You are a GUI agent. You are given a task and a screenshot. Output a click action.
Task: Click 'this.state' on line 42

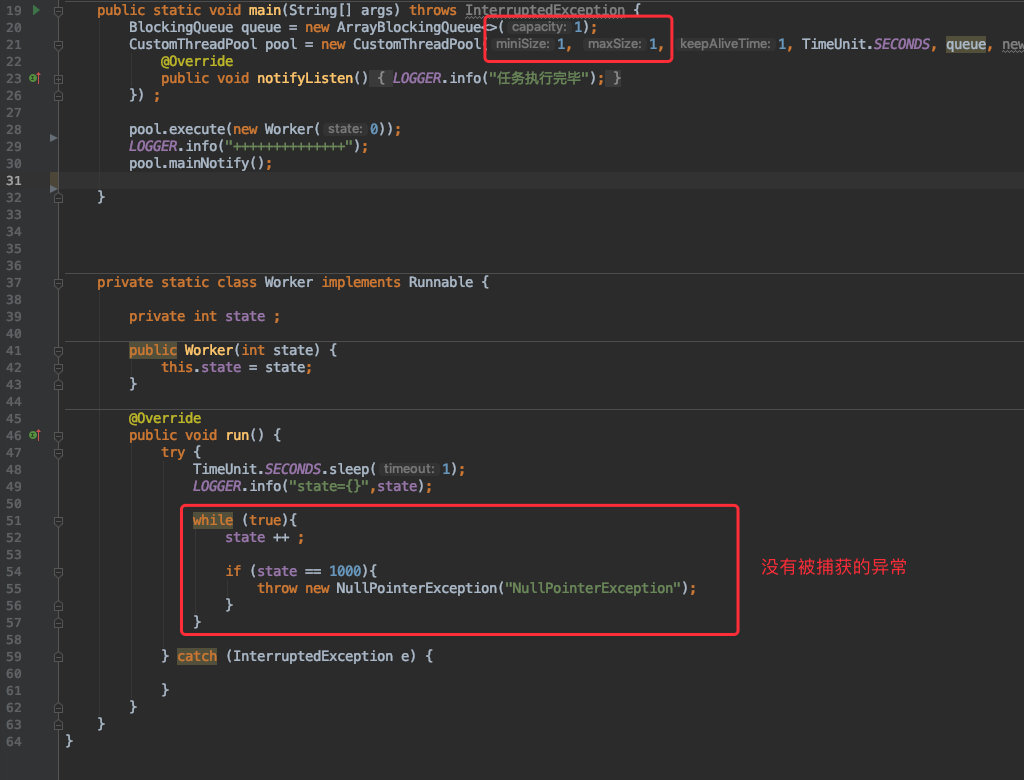click(201, 367)
